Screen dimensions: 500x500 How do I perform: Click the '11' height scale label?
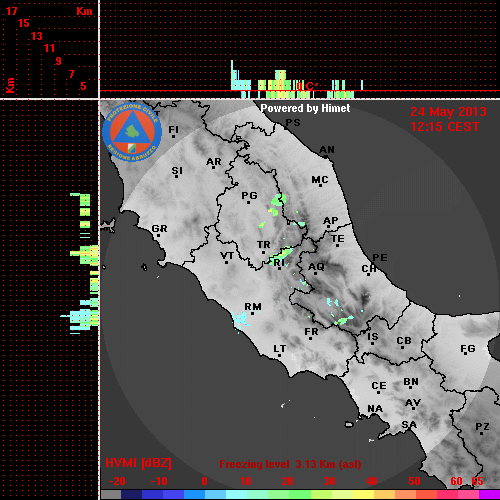click(49, 48)
